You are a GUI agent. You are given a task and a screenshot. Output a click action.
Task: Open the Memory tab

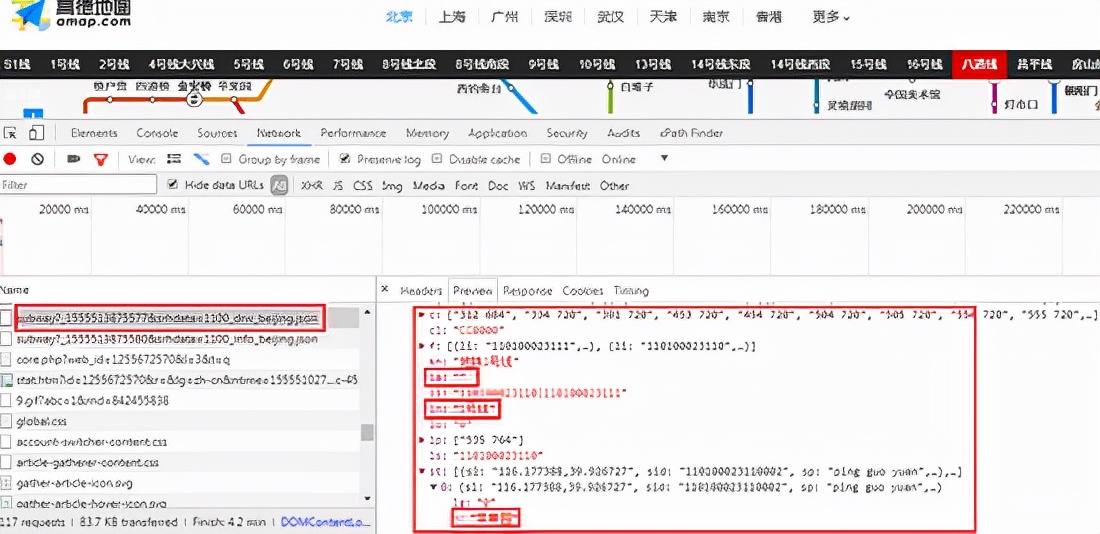click(x=427, y=133)
